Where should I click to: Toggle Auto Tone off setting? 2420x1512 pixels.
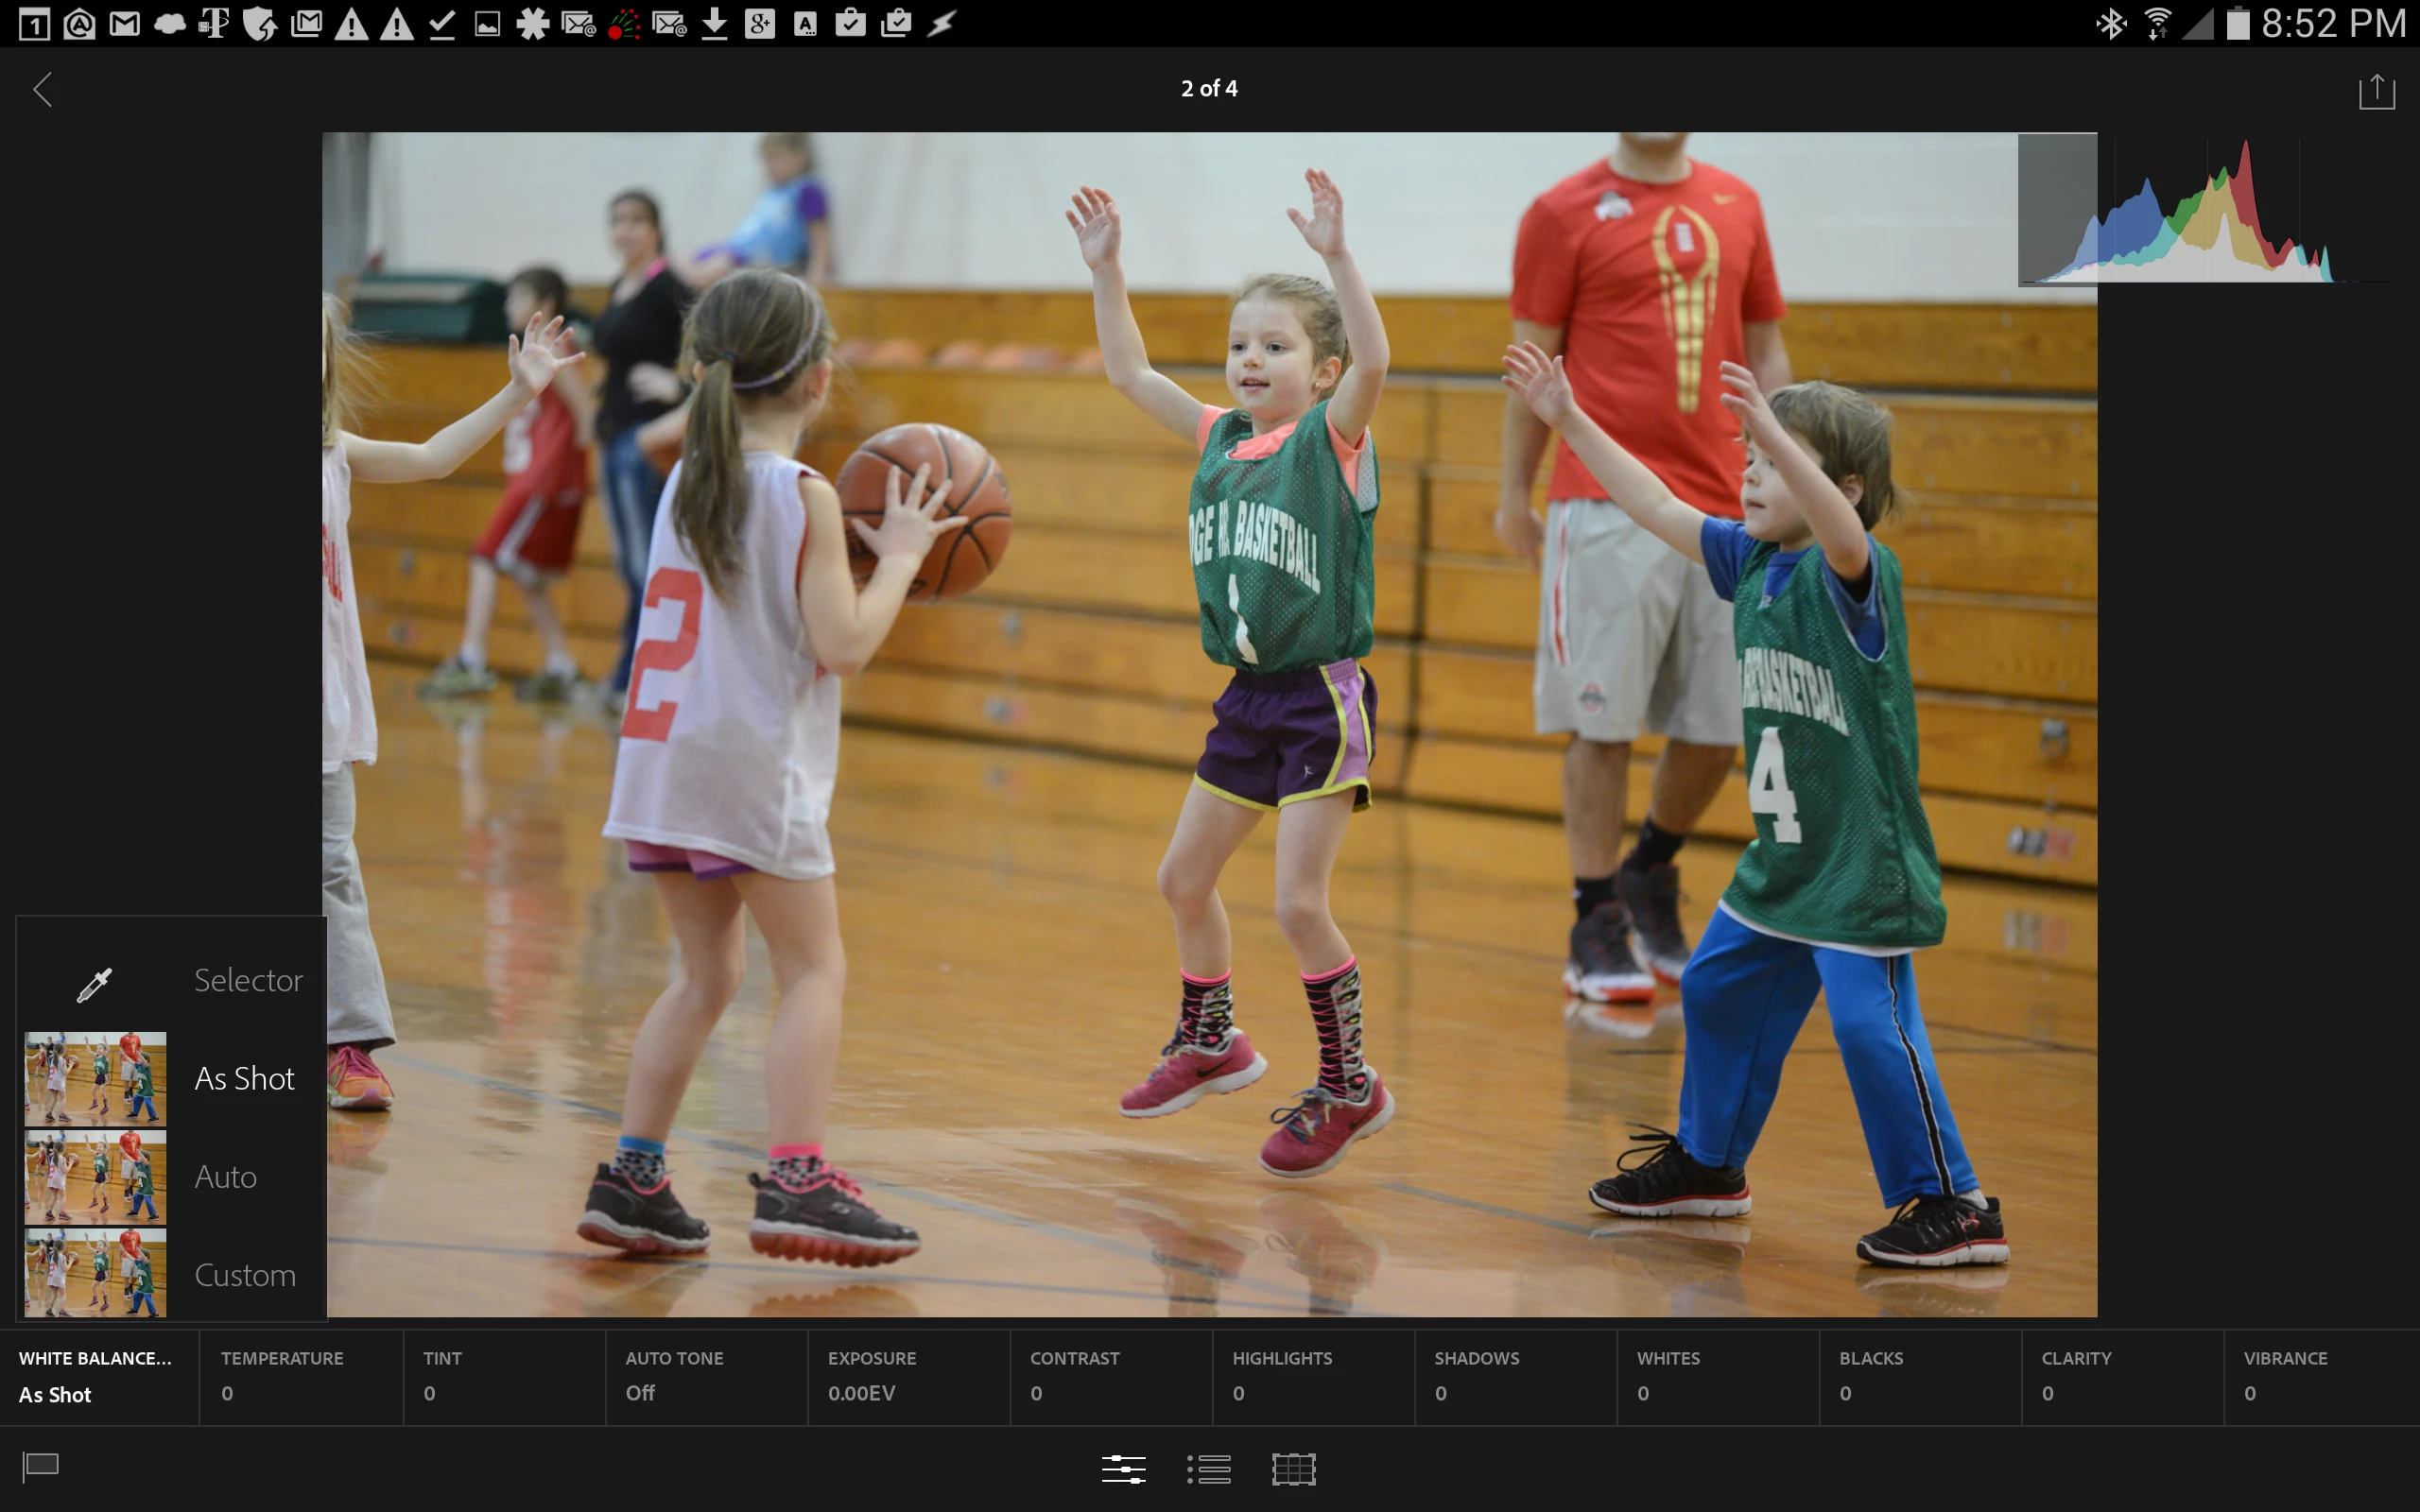click(x=706, y=1376)
